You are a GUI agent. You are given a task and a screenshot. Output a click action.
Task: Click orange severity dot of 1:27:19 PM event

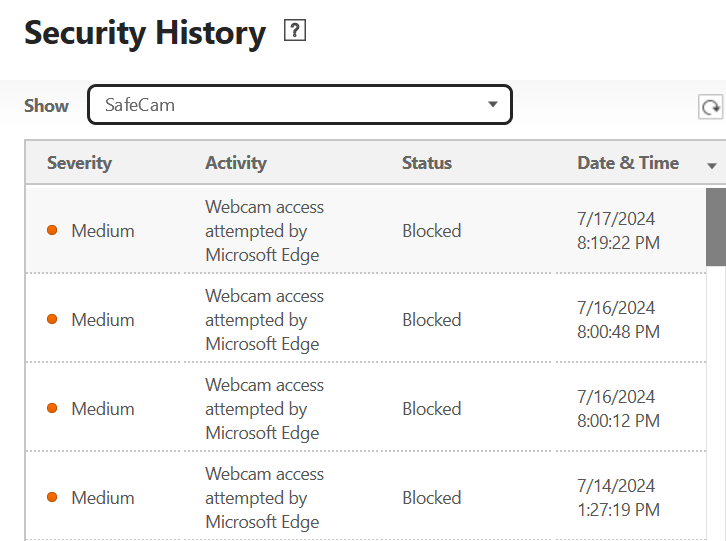click(53, 498)
